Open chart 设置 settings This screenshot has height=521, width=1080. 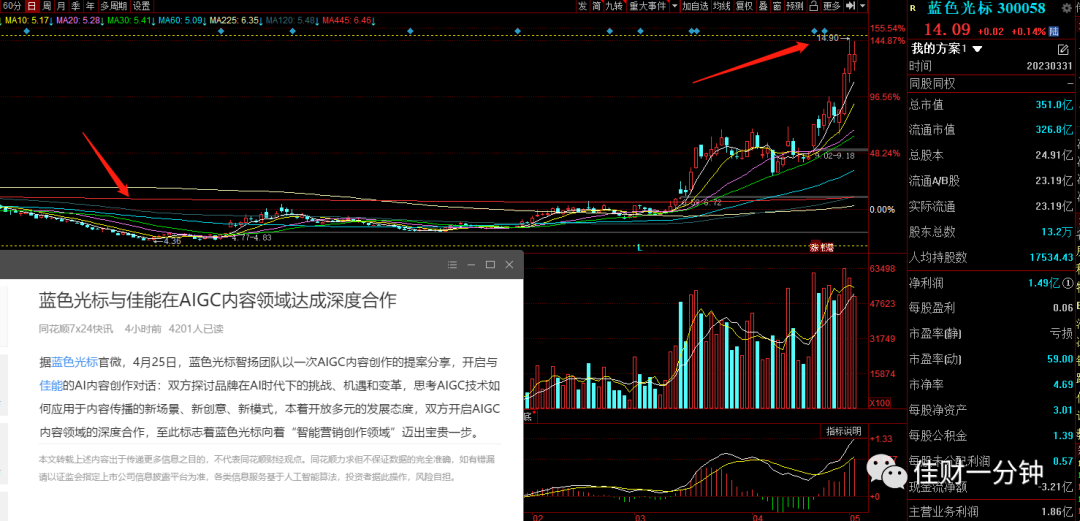[x=141, y=6]
